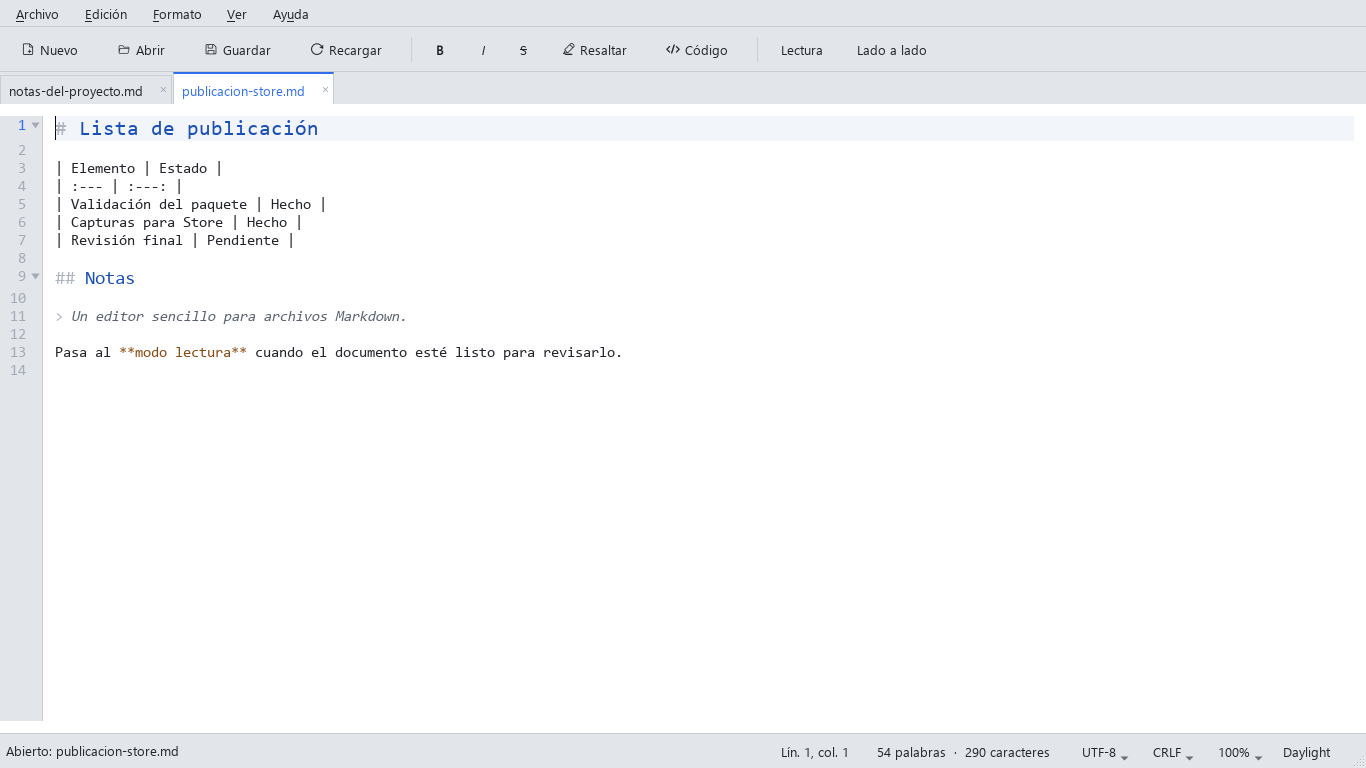This screenshot has height=768, width=1366.
Task: Open the Archivo menu
Action: [x=37, y=14]
